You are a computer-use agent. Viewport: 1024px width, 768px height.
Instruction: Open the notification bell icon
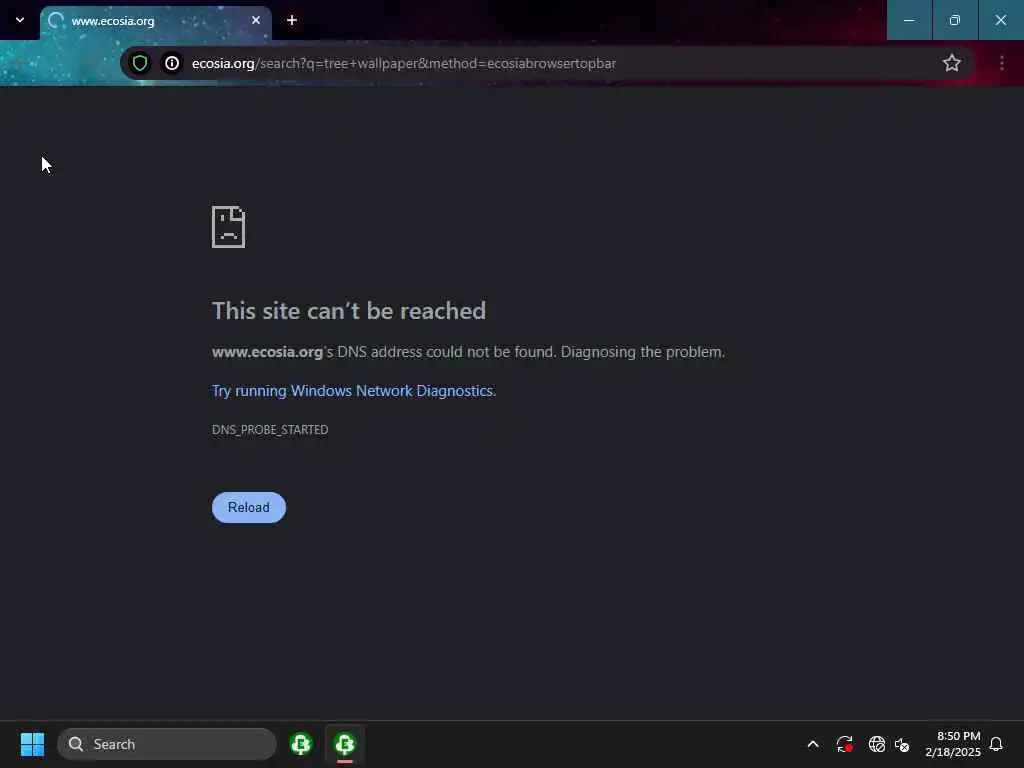tap(996, 744)
